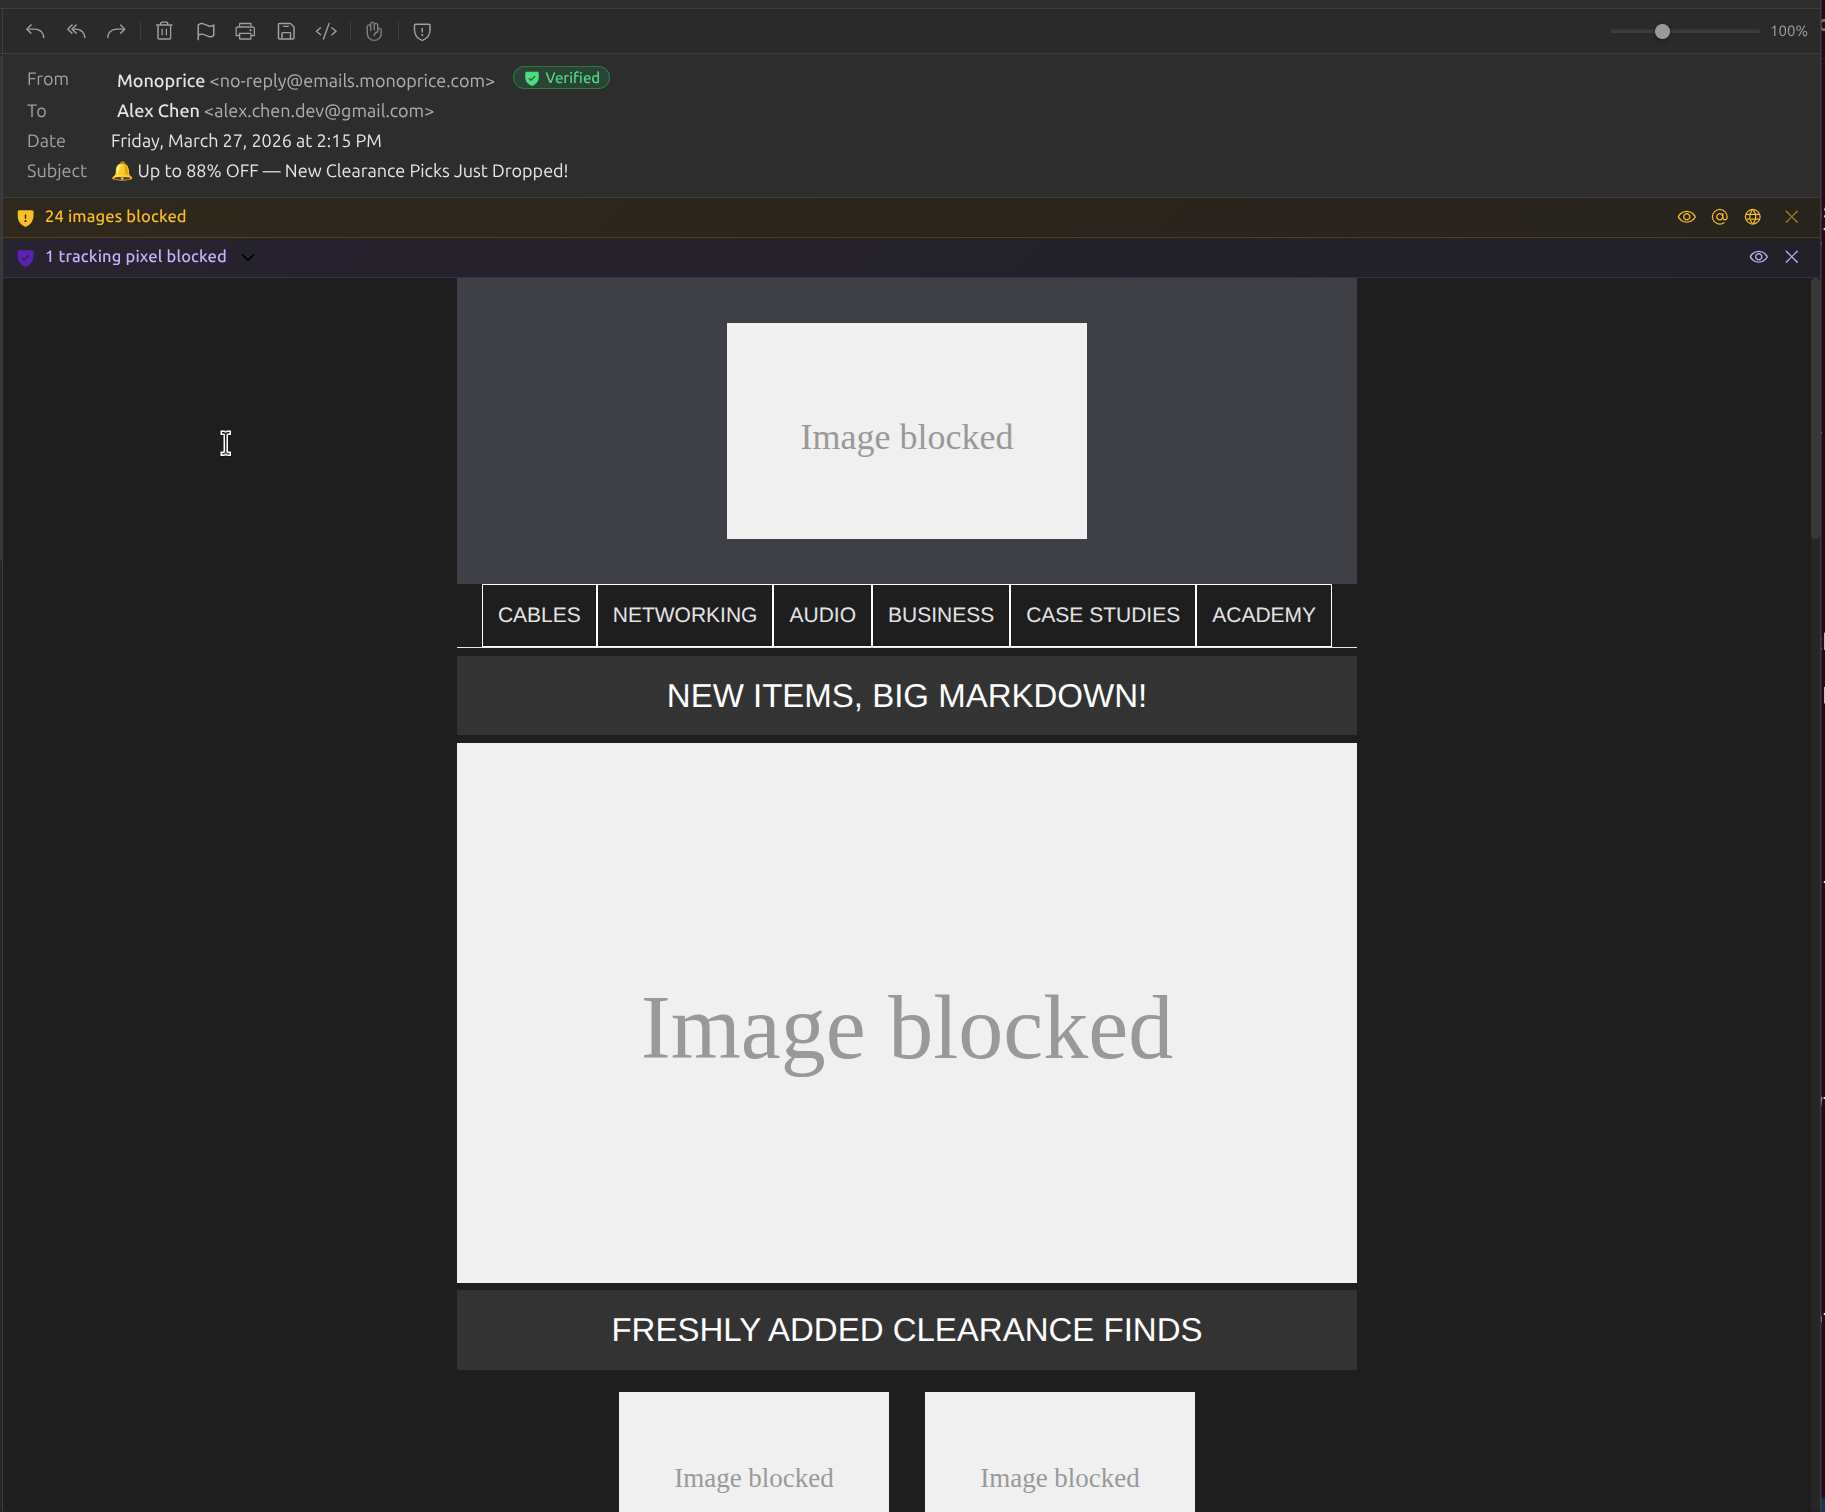This screenshot has width=1825, height=1512.
Task: Click the shield alert icon in the toolbar
Action: [x=421, y=31]
